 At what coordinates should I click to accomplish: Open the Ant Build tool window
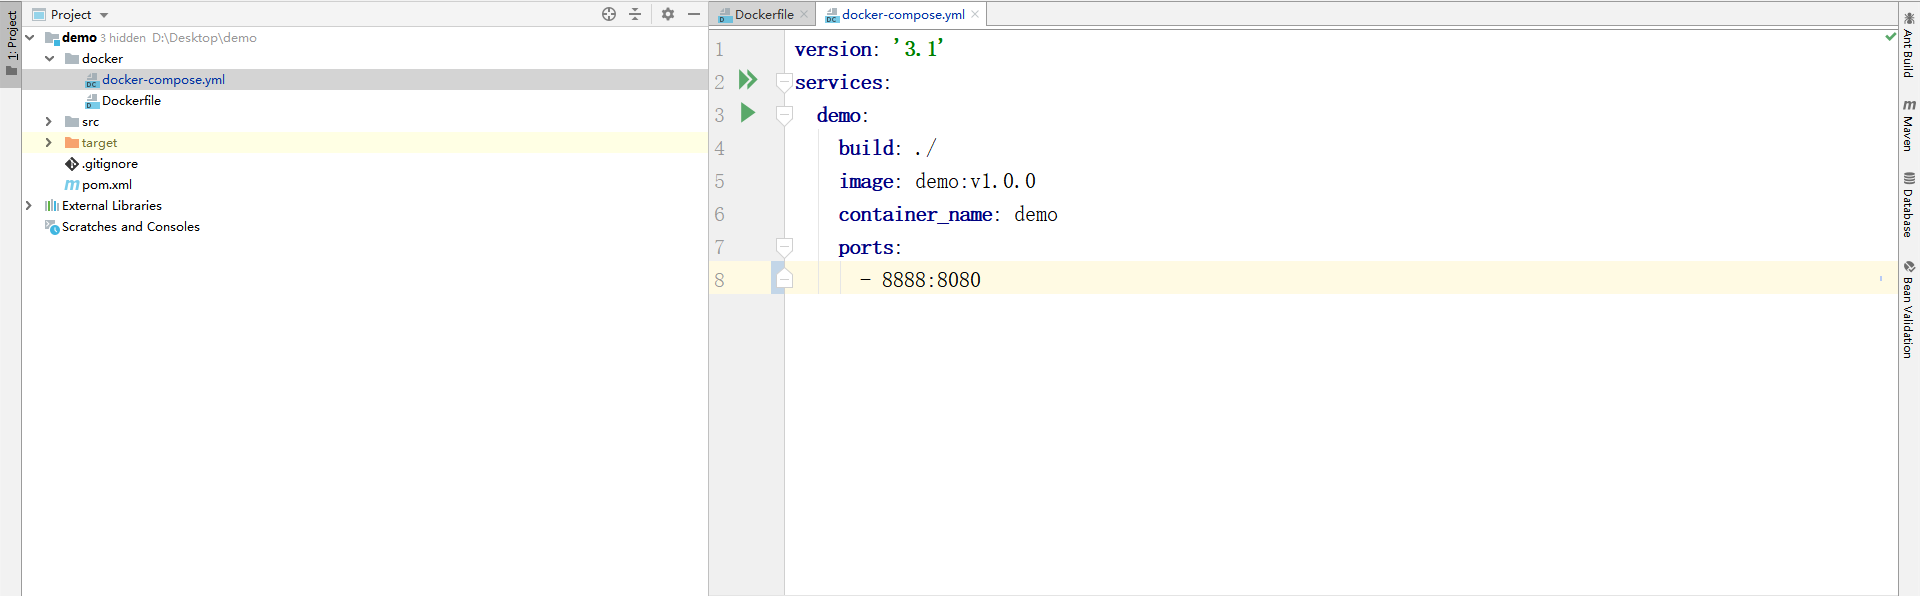coord(1908,46)
